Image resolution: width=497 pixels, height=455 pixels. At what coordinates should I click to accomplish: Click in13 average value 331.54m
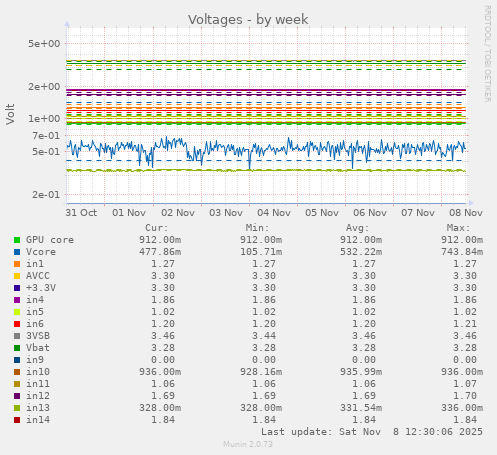click(x=361, y=408)
